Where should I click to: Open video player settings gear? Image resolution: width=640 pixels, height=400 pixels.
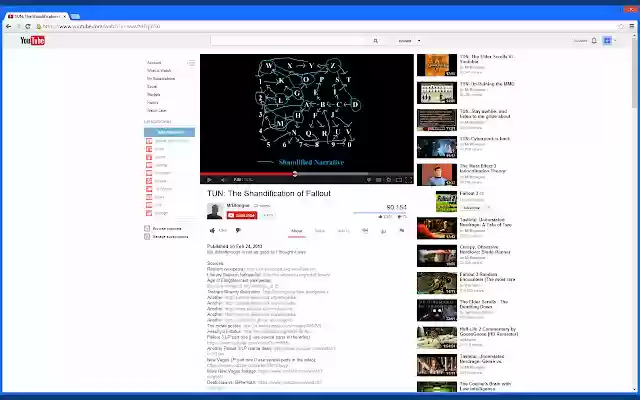click(x=388, y=180)
